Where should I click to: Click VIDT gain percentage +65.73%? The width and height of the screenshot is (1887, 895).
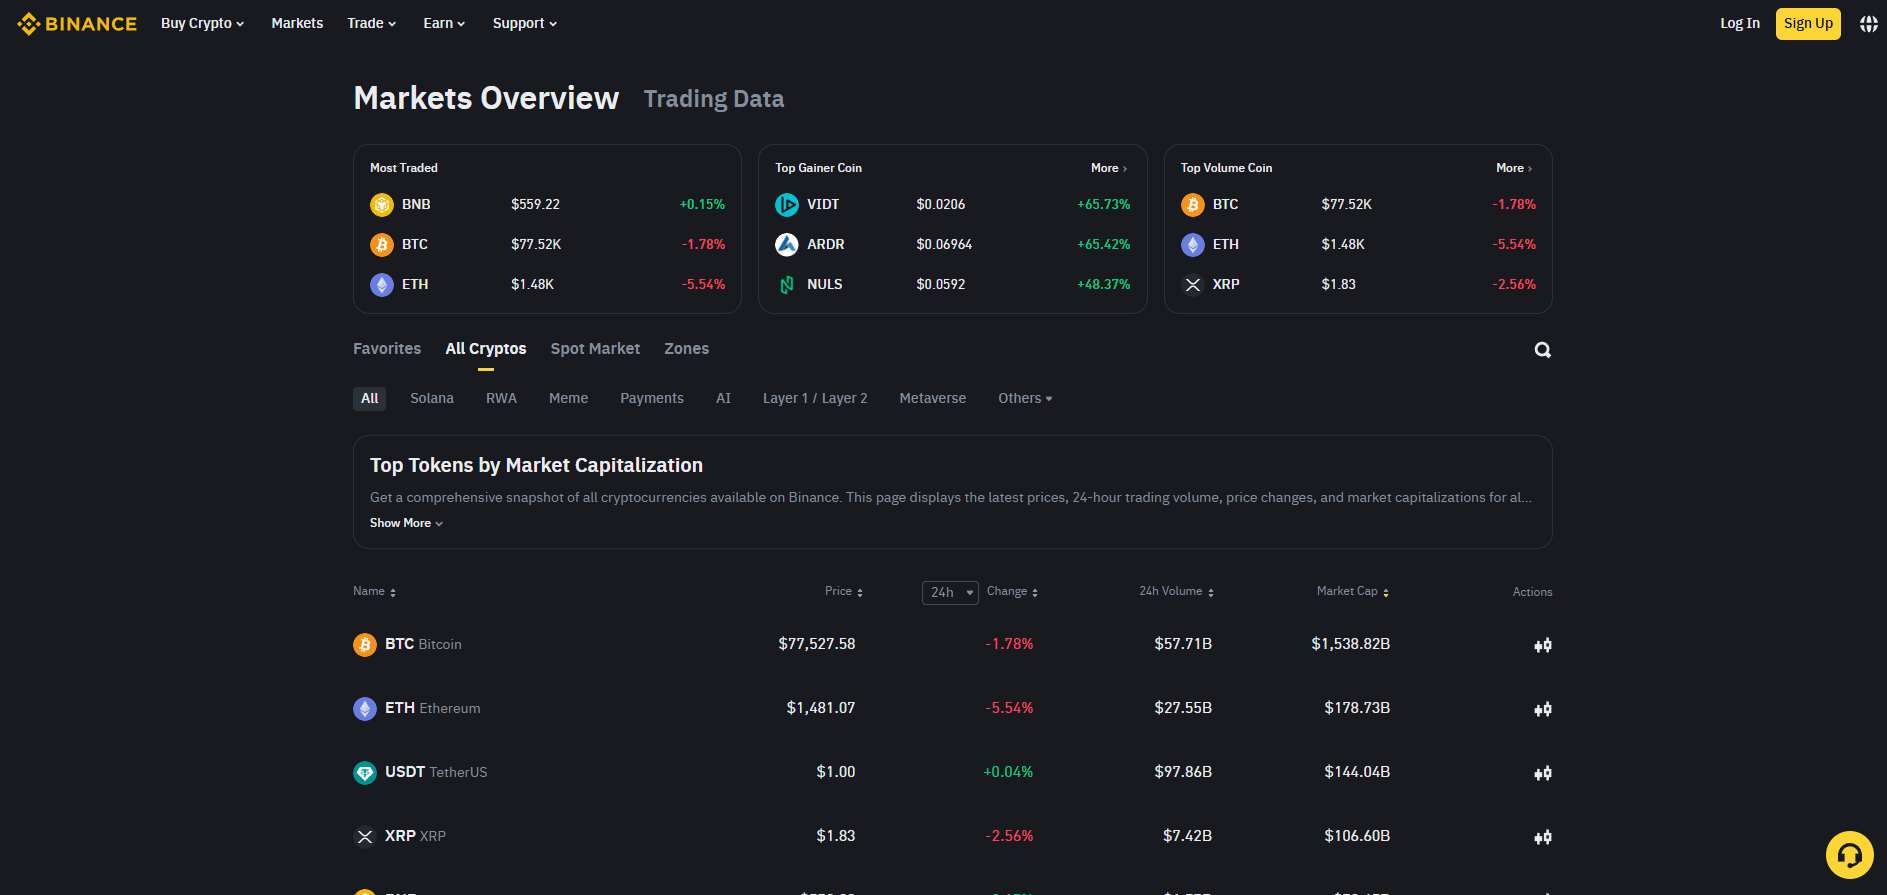(1104, 204)
